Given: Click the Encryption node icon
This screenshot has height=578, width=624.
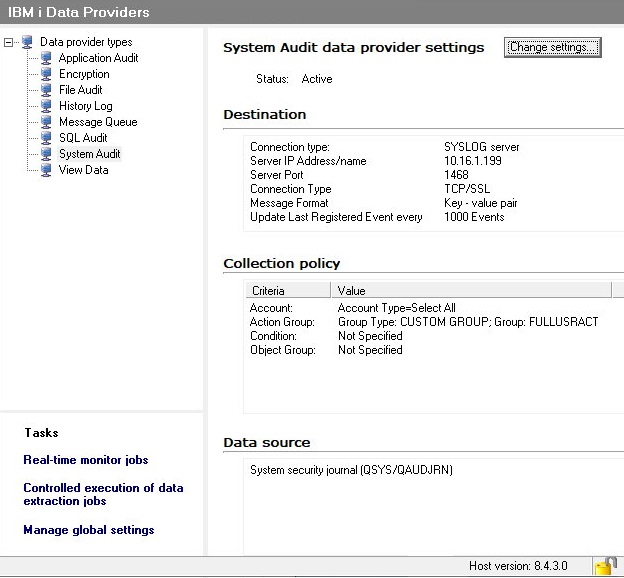Looking at the screenshot, I should (x=46, y=74).
